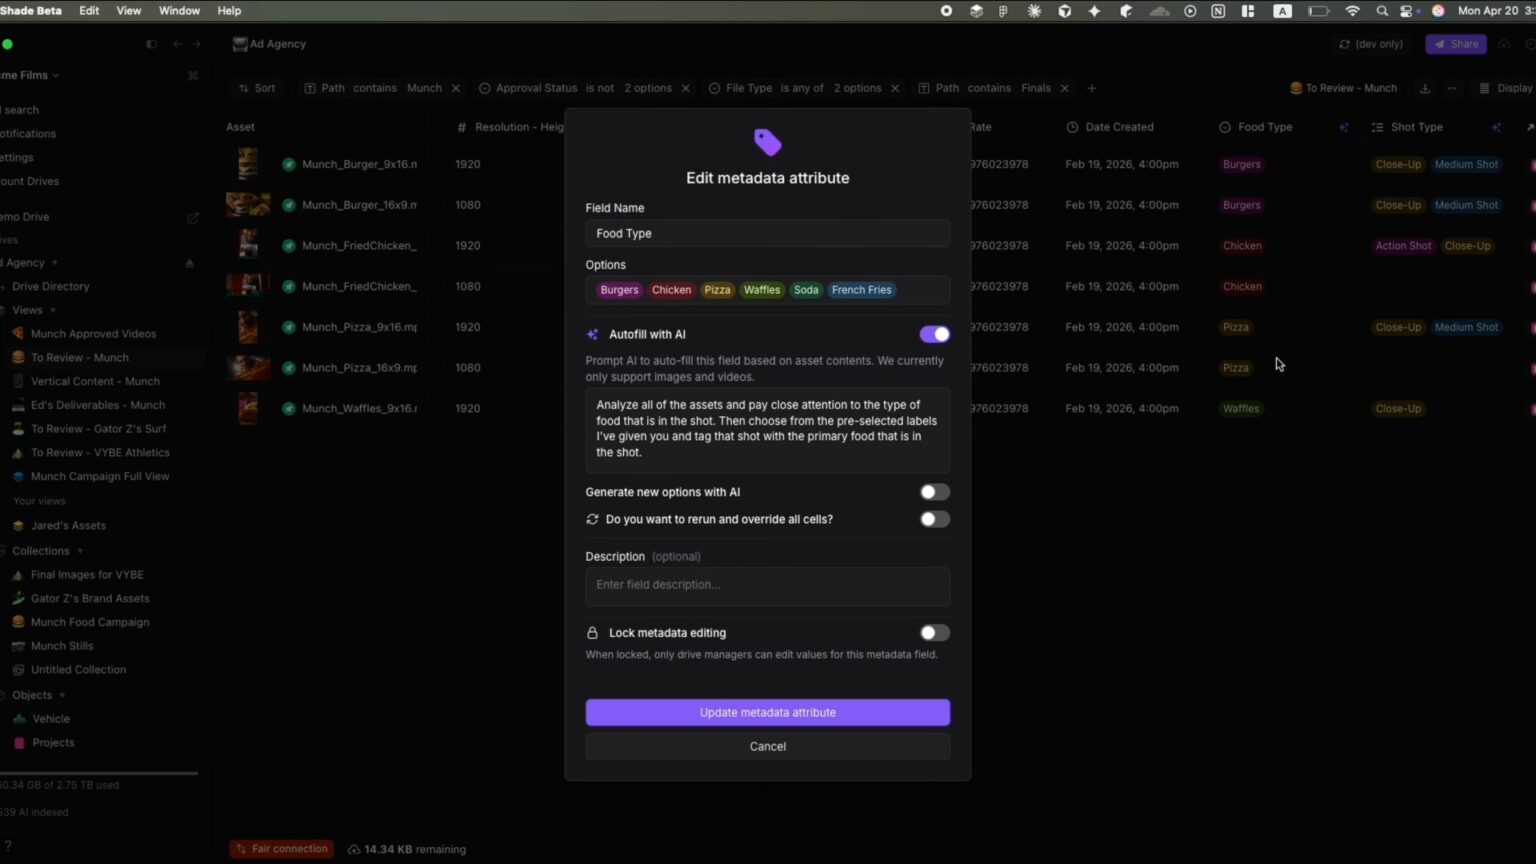This screenshot has width=1536, height=864.
Task: Select the Burgers option tag
Action: (619, 290)
